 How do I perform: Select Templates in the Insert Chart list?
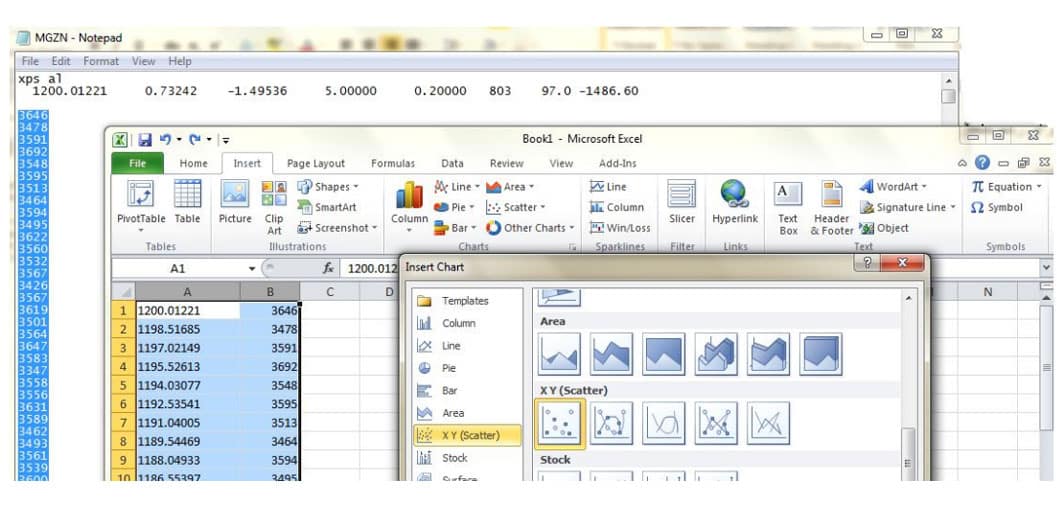pos(466,301)
